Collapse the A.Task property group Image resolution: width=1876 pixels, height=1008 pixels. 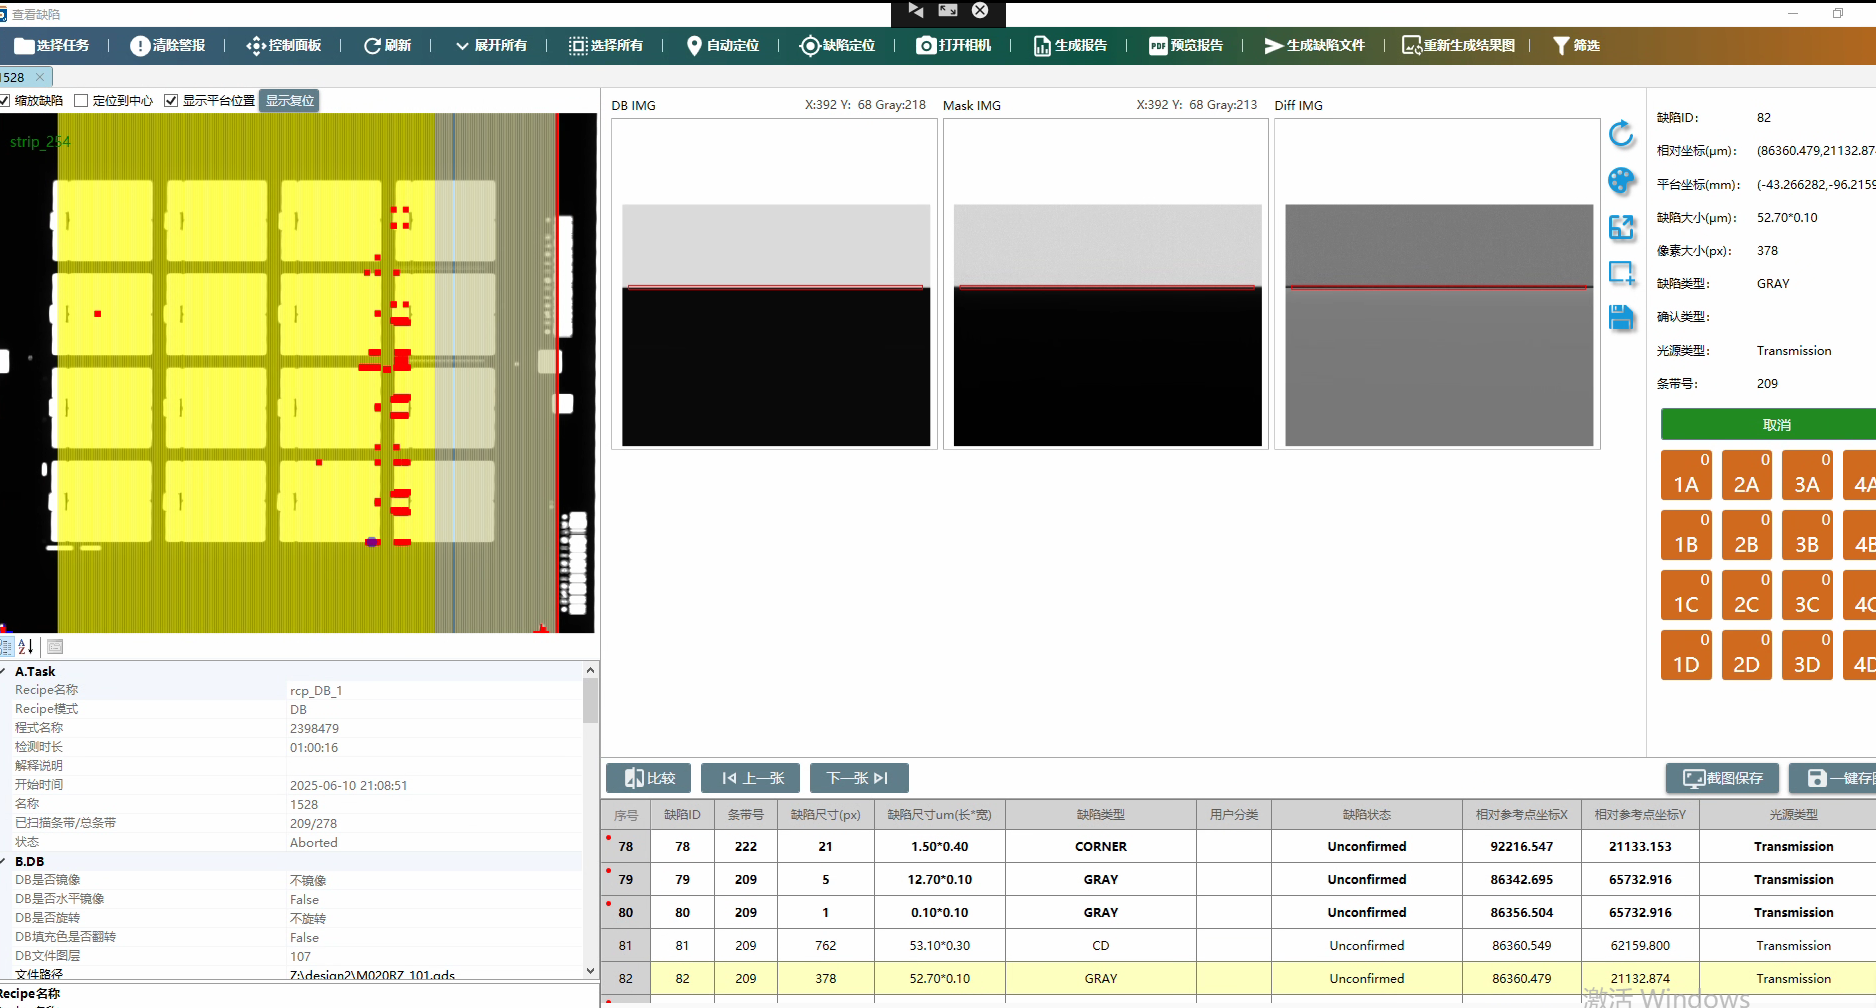tap(4, 671)
